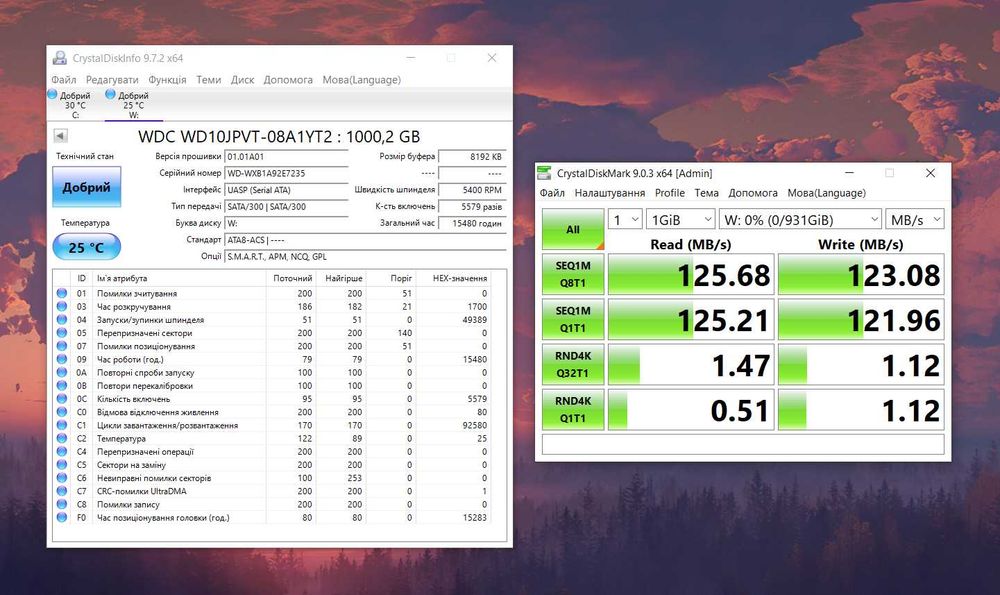Open Файл menu in CrystalDiskInfo
This screenshot has height=595, width=1000.
(64, 80)
